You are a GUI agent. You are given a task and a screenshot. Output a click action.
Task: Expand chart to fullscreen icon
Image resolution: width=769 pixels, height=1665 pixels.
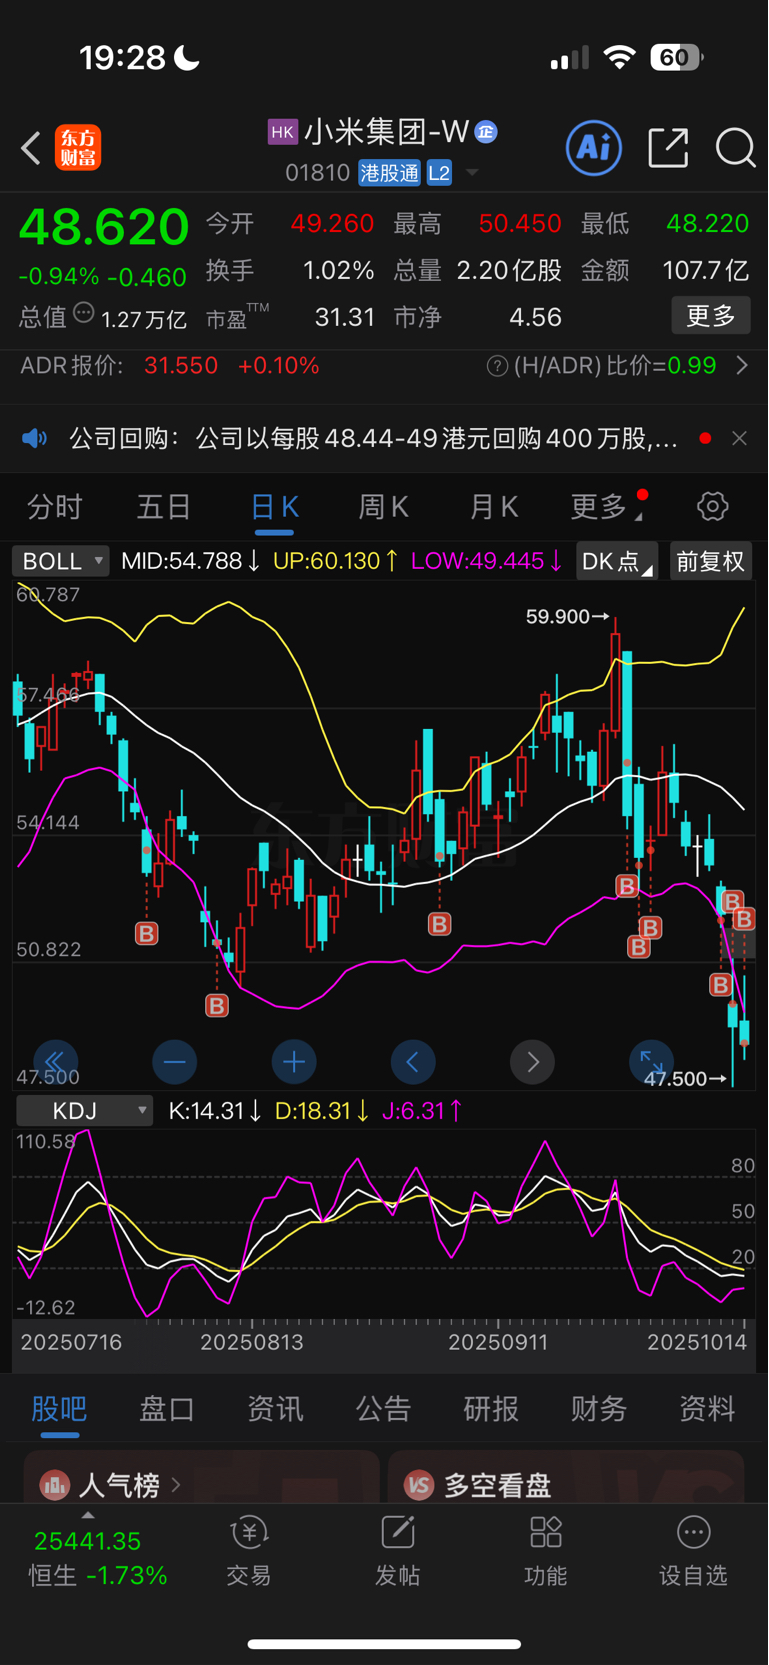tap(651, 1060)
